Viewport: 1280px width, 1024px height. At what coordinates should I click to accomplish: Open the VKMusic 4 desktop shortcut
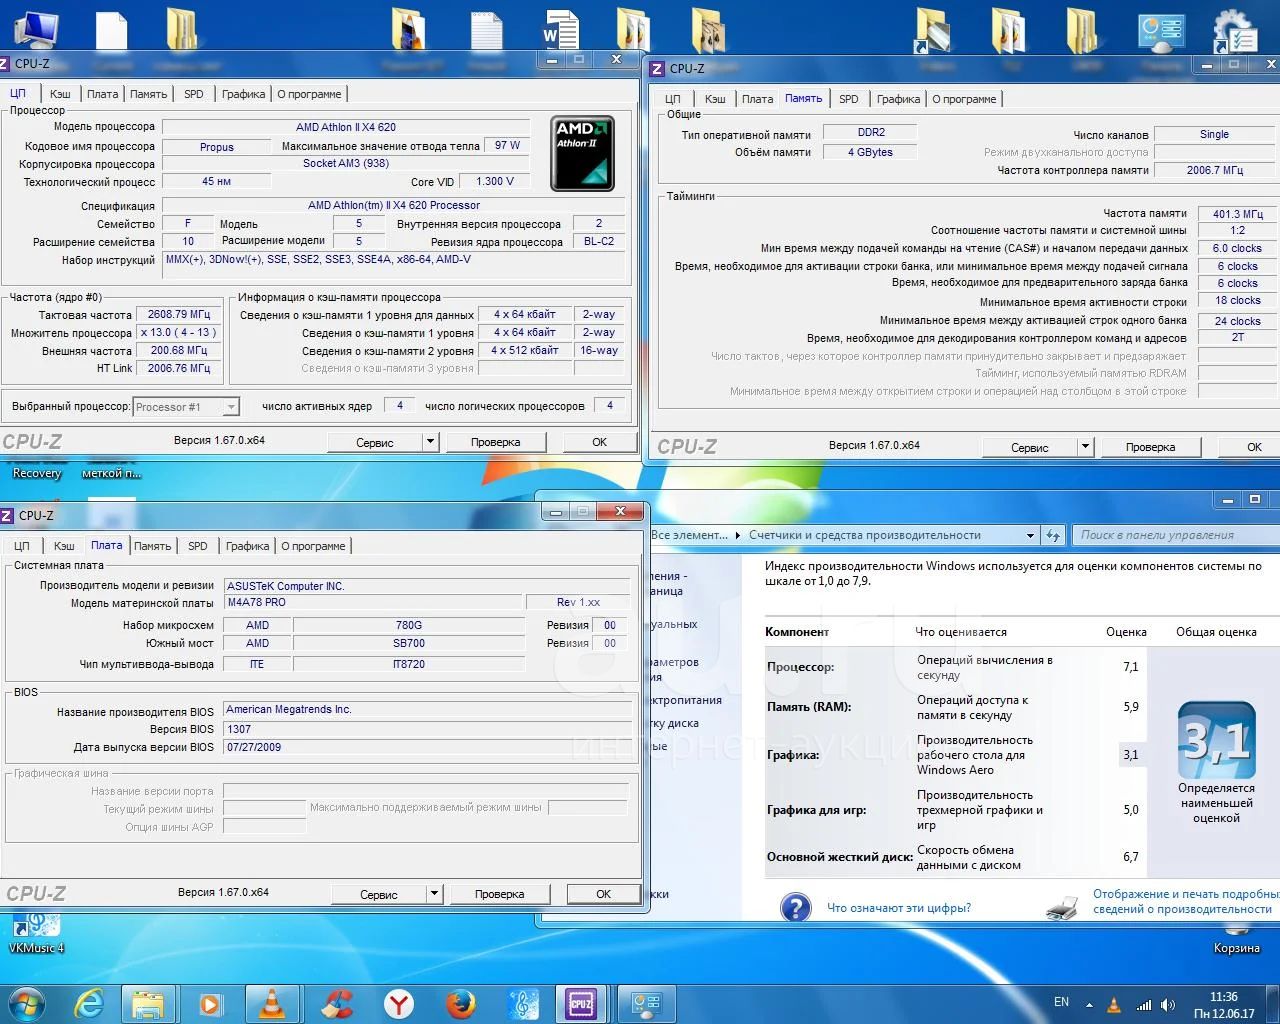36,932
